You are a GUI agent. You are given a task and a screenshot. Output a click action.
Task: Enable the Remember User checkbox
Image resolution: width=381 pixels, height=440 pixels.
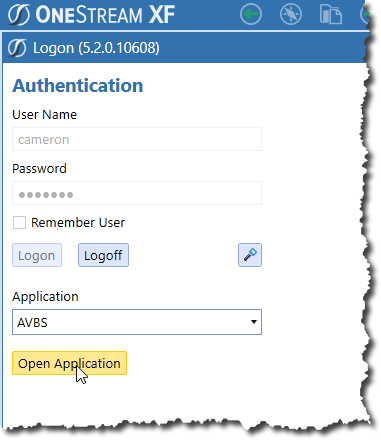(19, 223)
